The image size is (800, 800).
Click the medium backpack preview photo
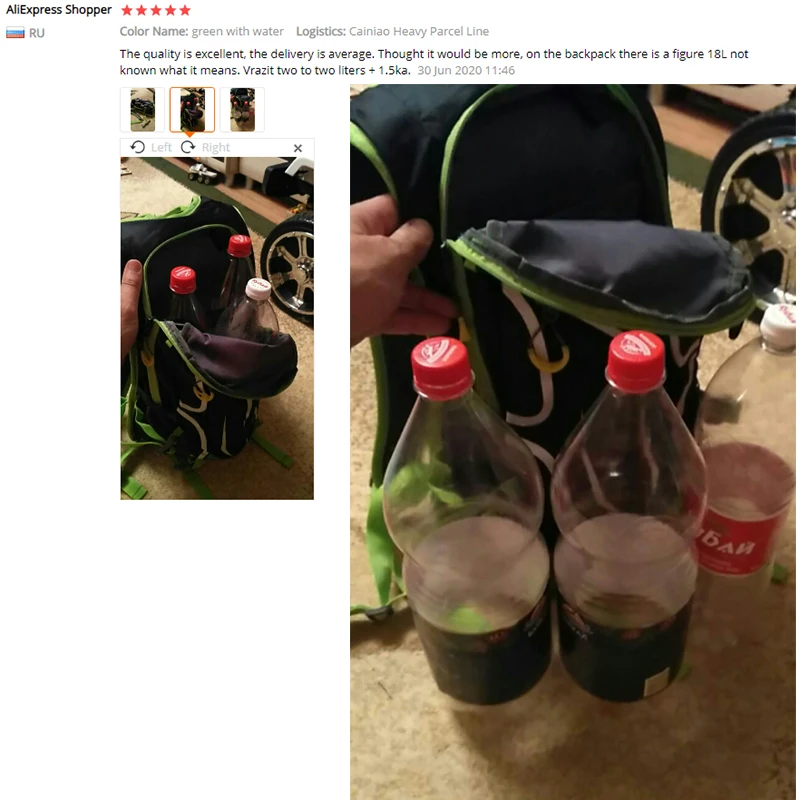click(x=217, y=328)
